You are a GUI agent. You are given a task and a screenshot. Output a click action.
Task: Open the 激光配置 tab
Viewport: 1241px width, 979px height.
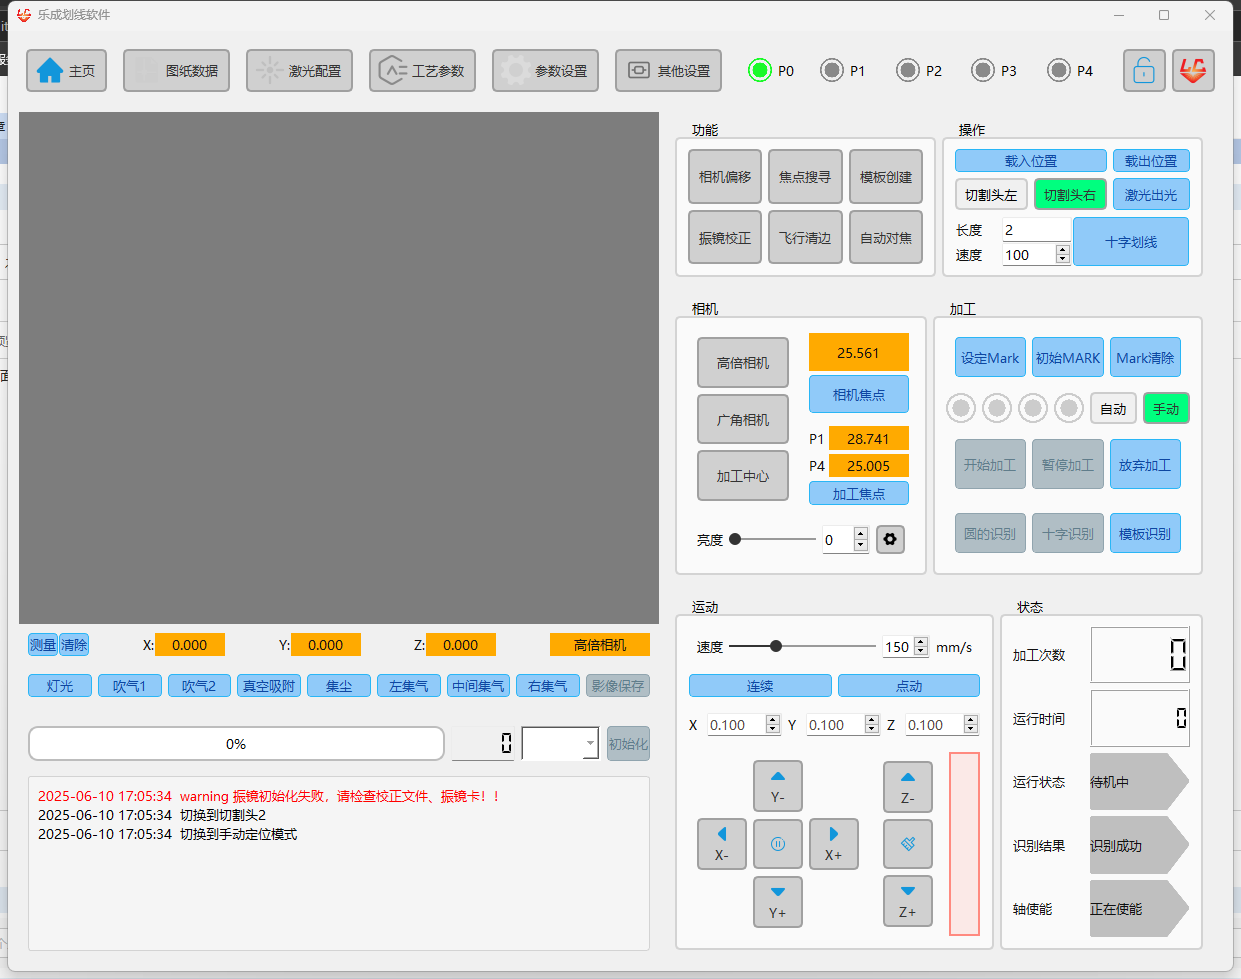coord(299,71)
